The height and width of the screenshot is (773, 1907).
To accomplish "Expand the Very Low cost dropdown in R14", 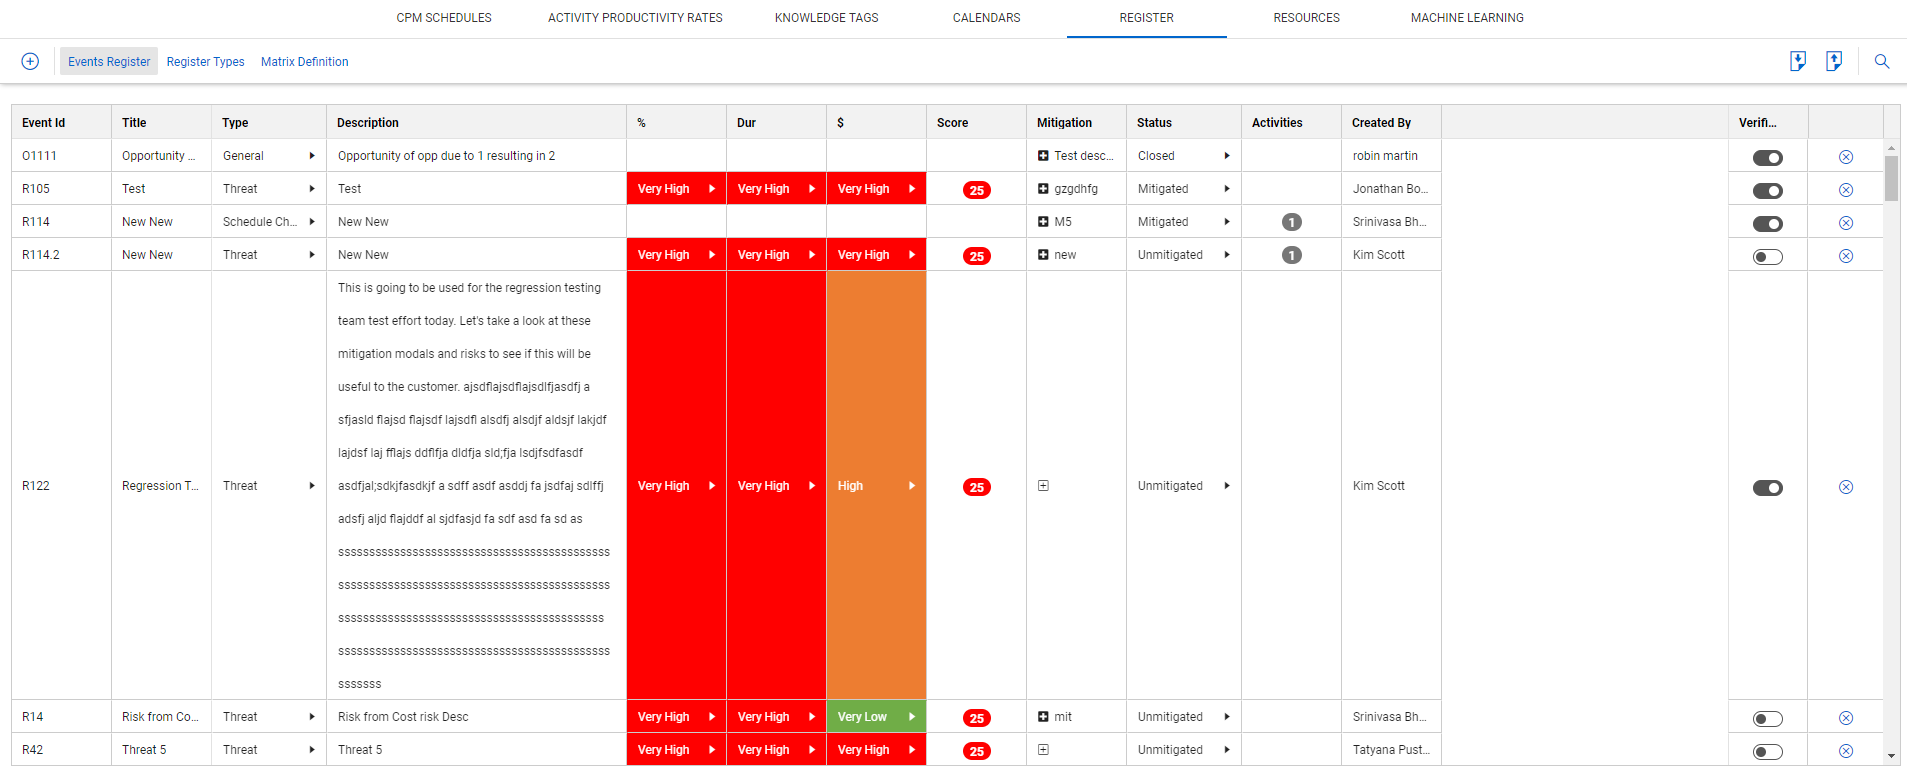I will 911,717.
